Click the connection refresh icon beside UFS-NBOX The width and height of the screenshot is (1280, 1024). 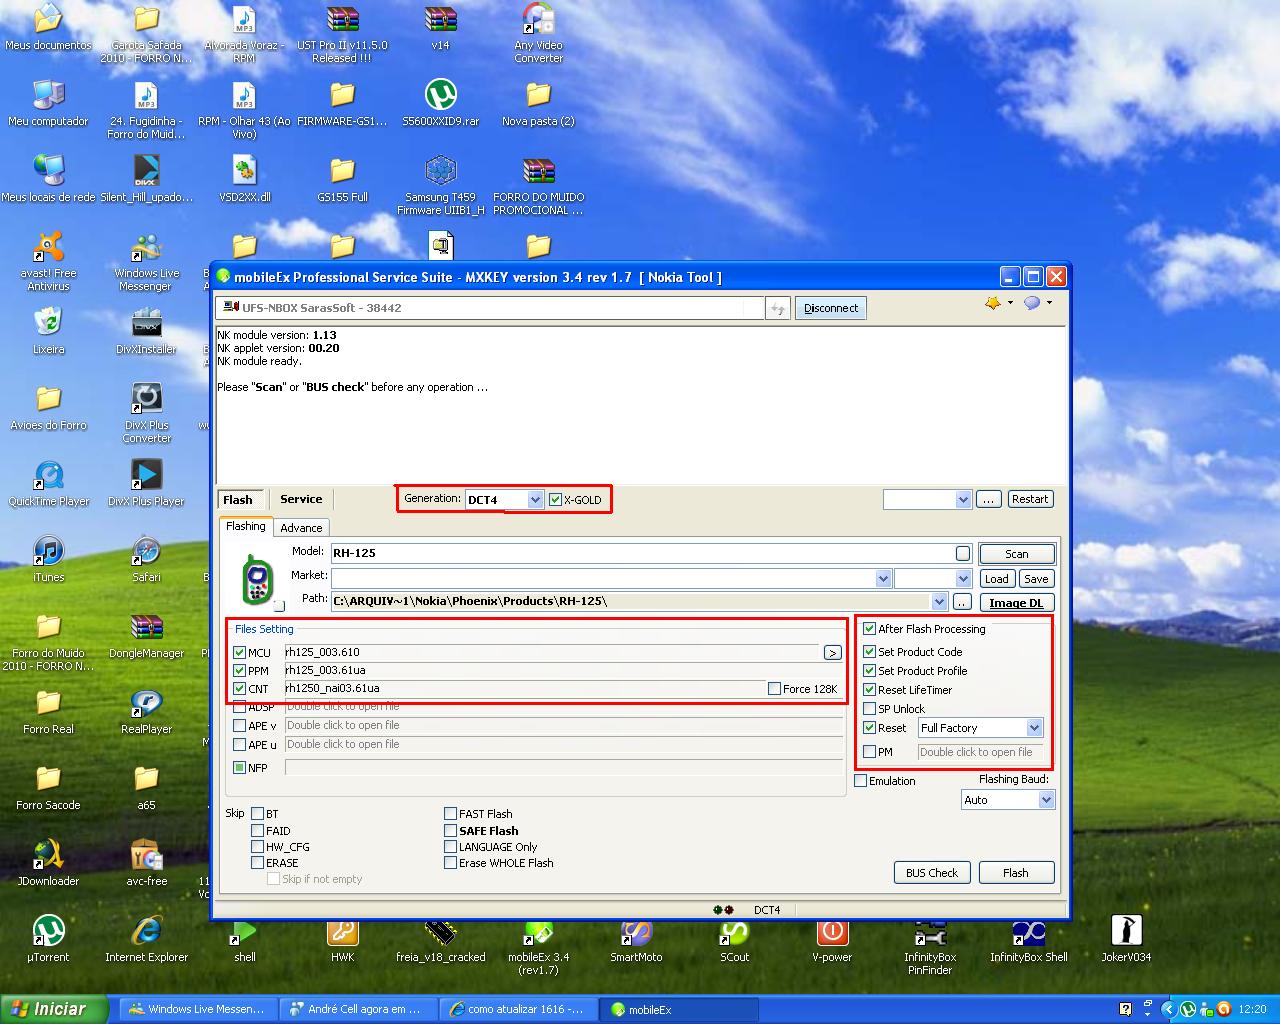[778, 308]
